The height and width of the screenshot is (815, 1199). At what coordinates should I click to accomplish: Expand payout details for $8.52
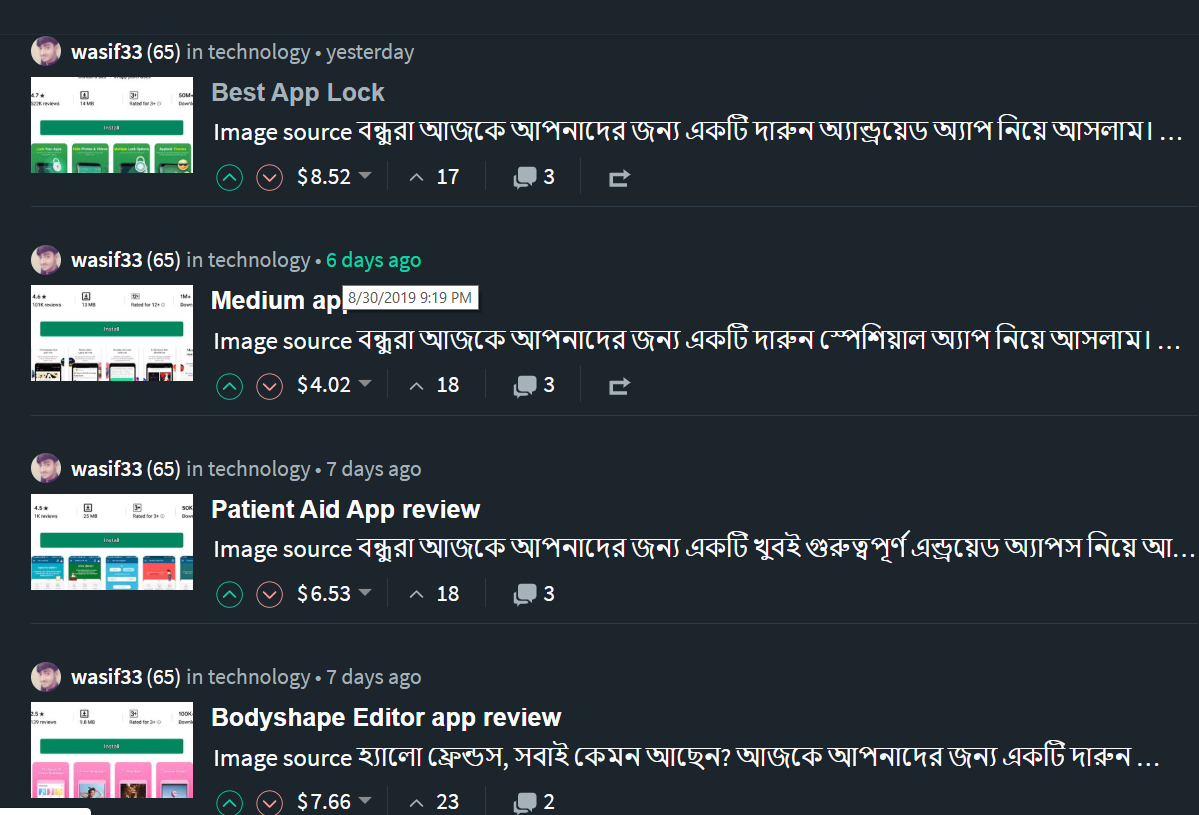click(x=365, y=177)
